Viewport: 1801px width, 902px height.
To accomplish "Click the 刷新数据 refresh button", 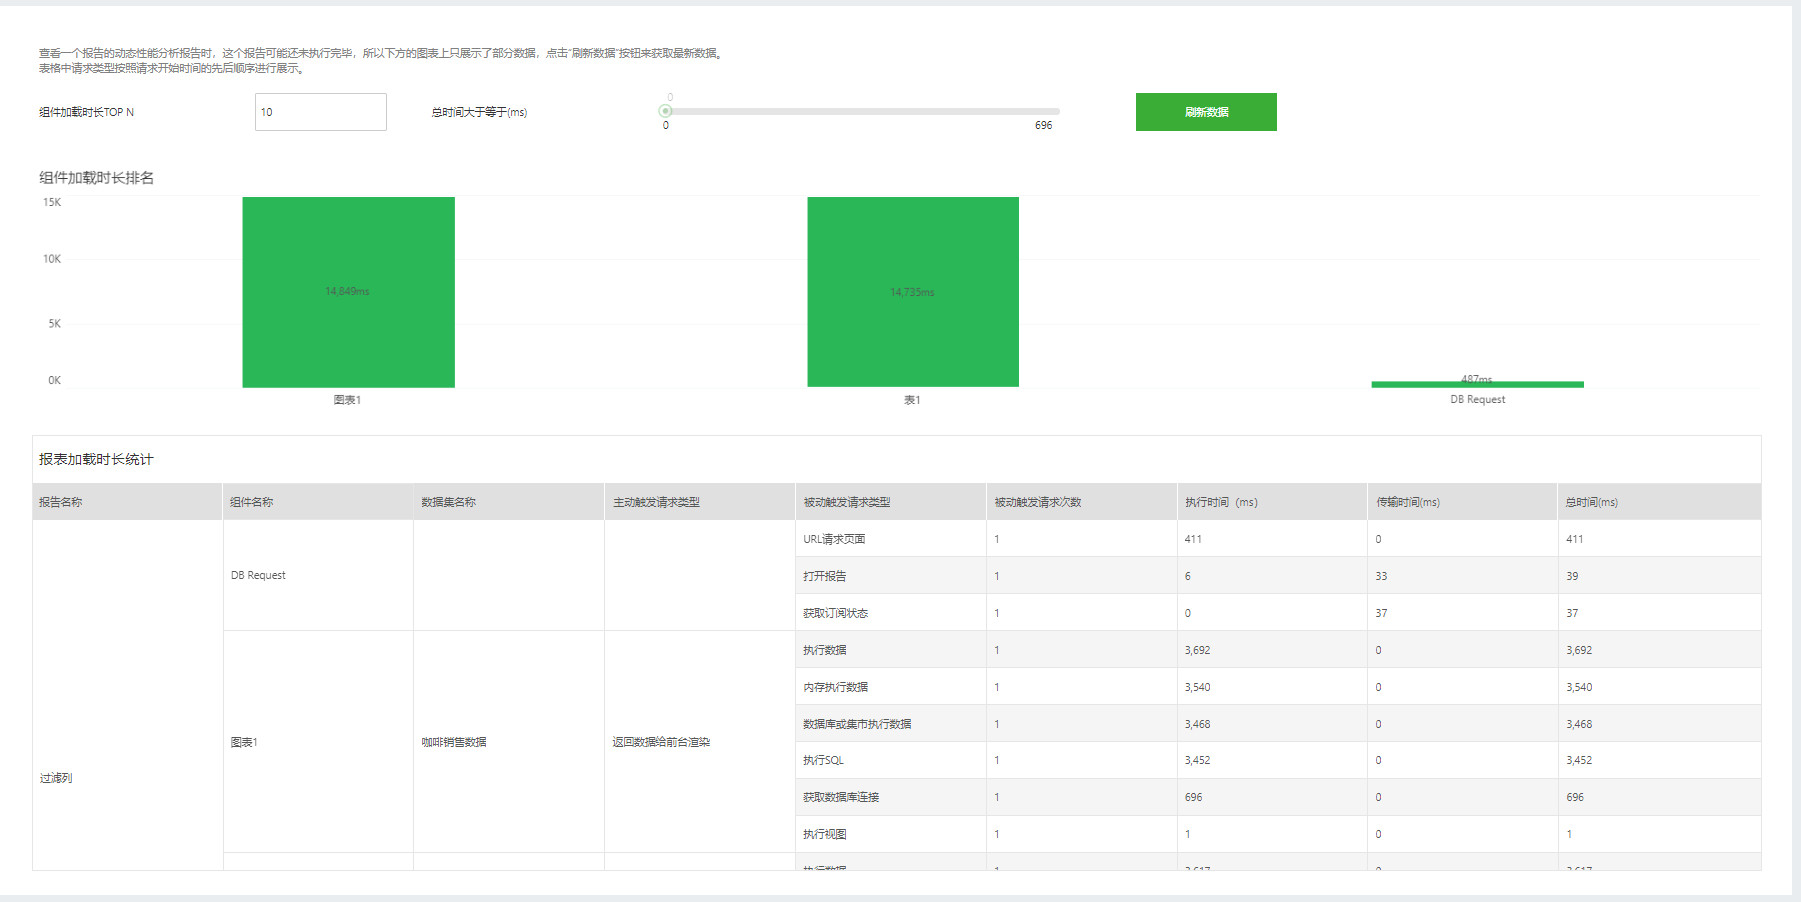I will click(x=1205, y=112).
